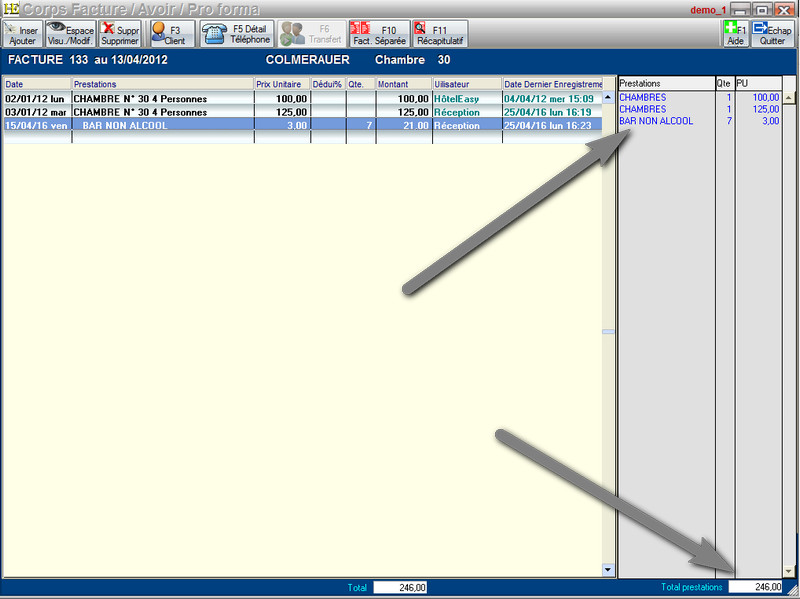The image size is (800, 599).
Task: Click the invoice table scrollbar thumb
Action: click(x=608, y=332)
